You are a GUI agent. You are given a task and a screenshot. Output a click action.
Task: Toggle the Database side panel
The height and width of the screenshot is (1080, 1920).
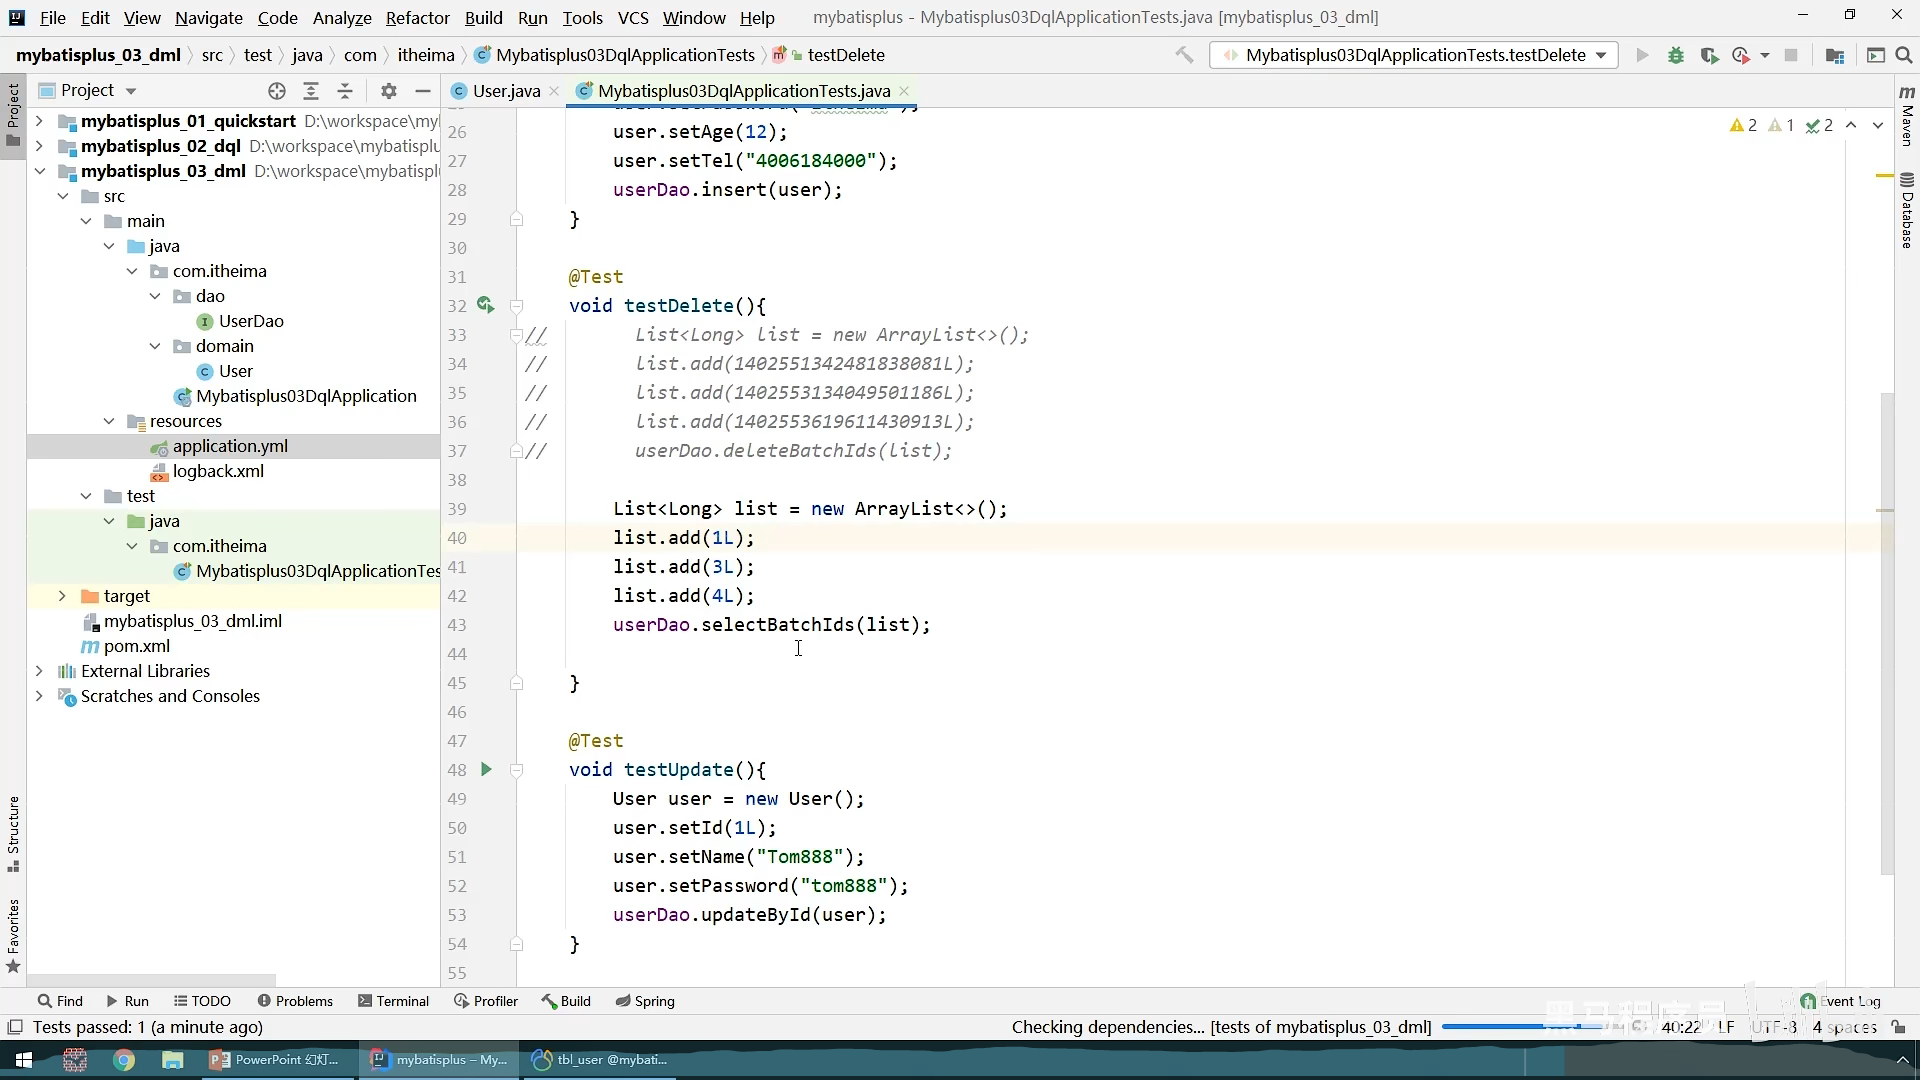point(1907,210)
